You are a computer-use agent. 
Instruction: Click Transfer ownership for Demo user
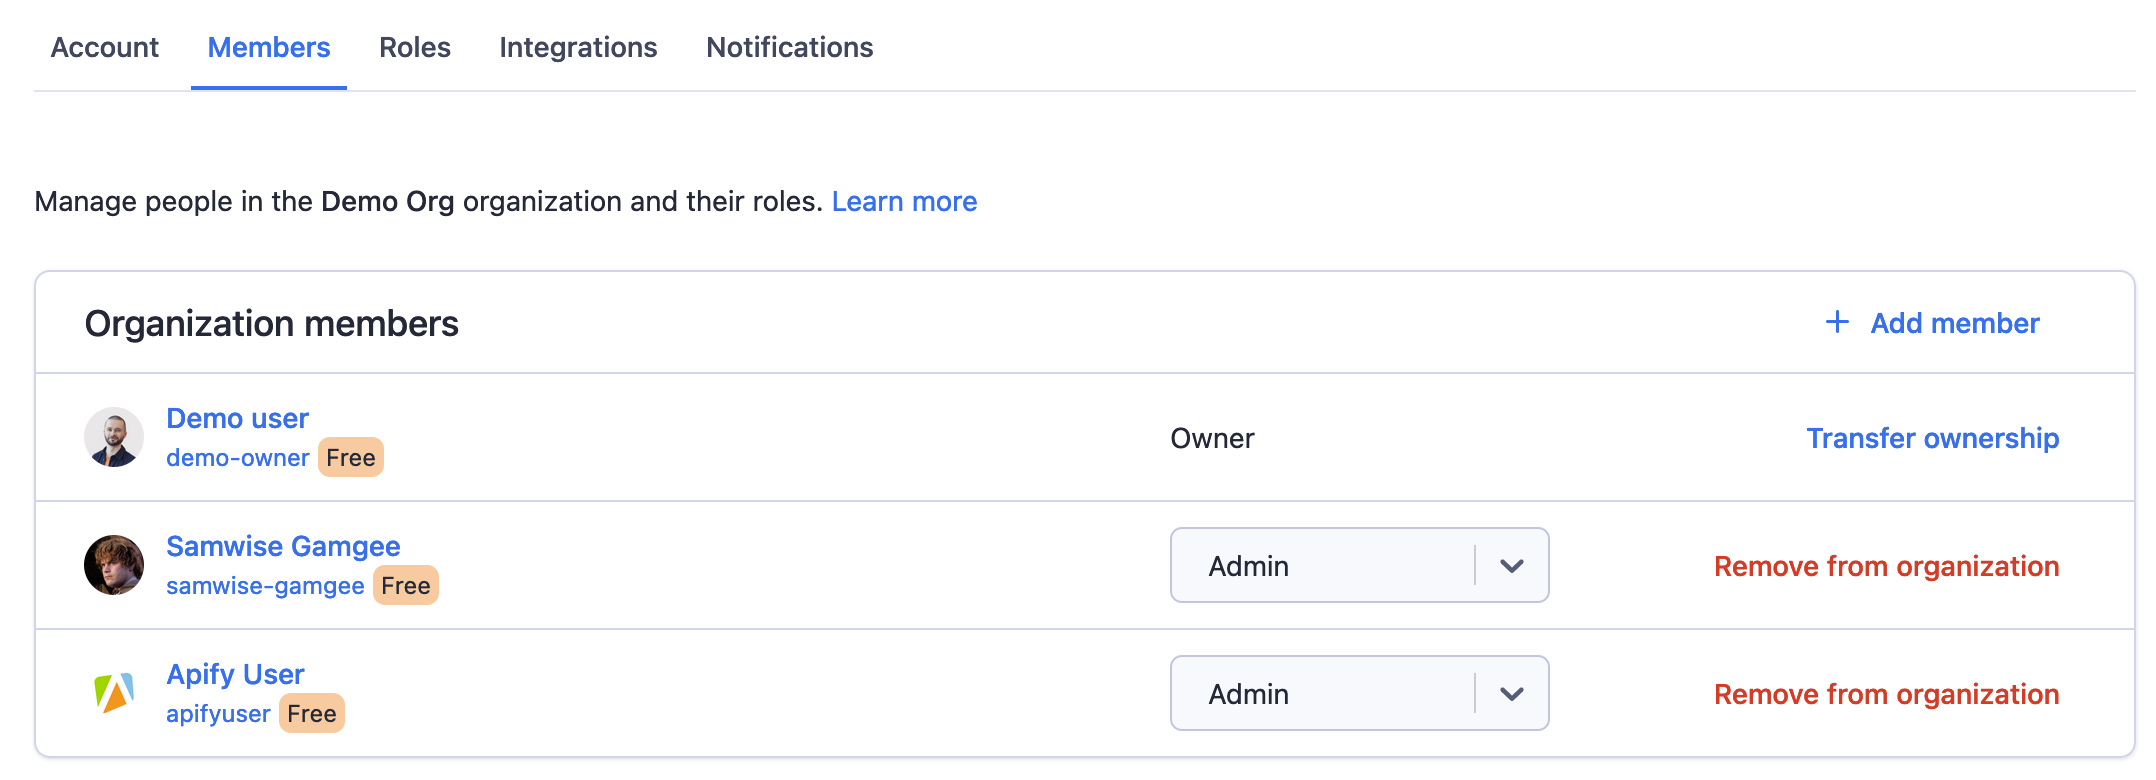1932,438
